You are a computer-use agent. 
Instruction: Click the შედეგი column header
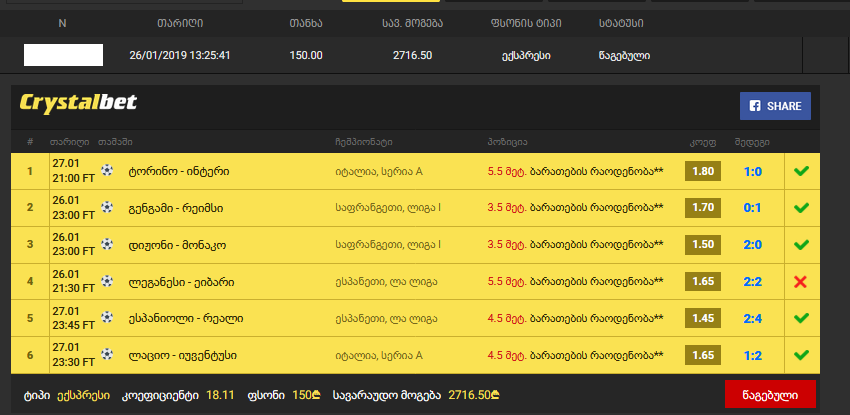point(752,142)
